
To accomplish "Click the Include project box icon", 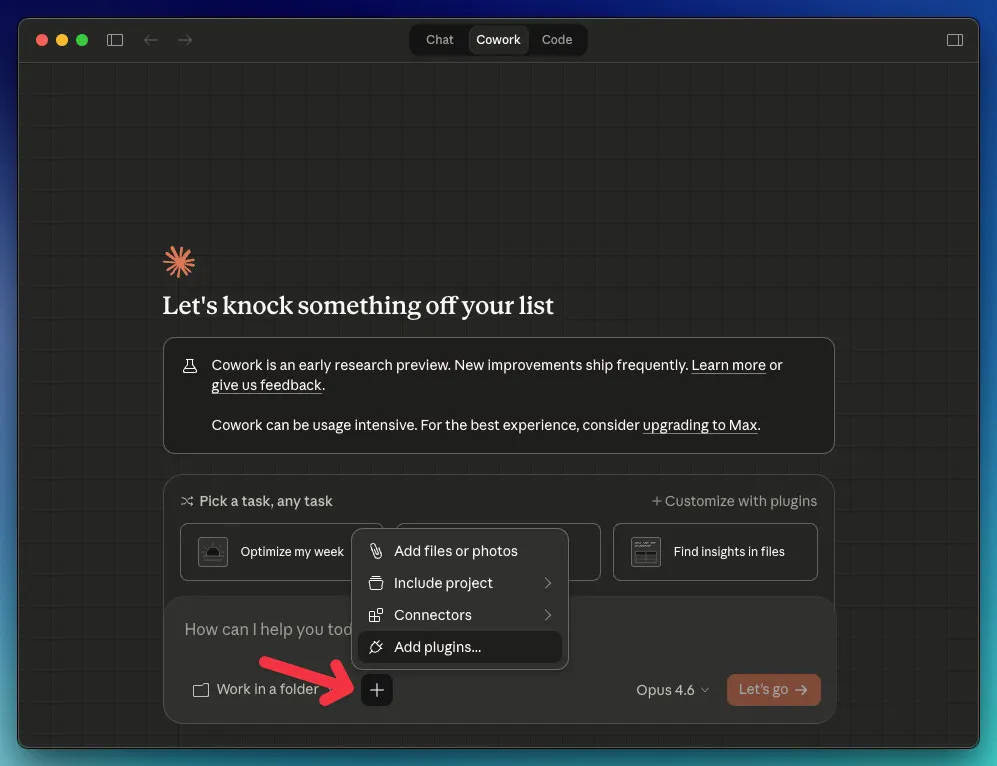I will [x=376, y=583].
